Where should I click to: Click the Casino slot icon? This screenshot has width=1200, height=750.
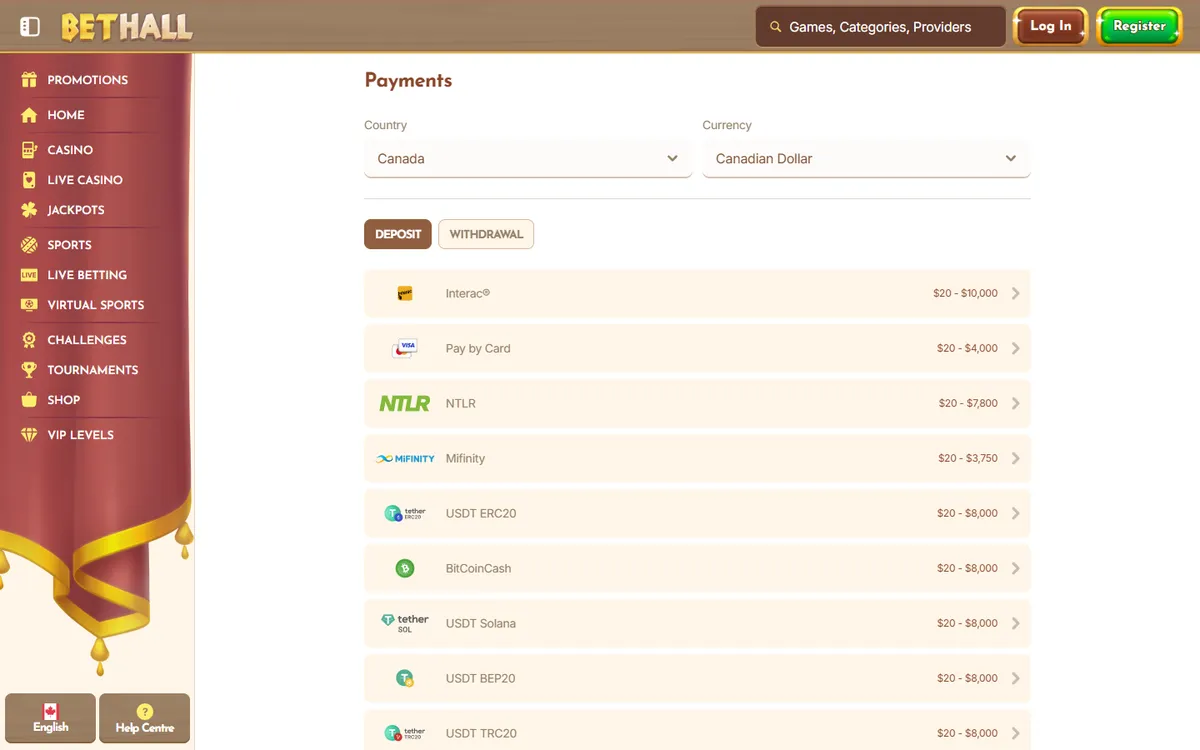point(29,150)
